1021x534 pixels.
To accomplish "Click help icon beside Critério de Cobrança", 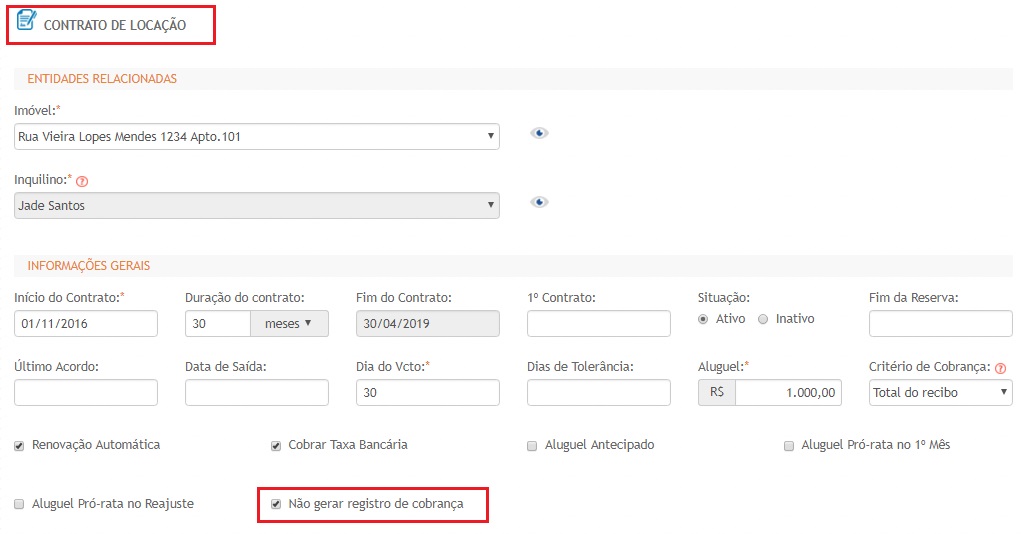I will tap(1001, 368).
